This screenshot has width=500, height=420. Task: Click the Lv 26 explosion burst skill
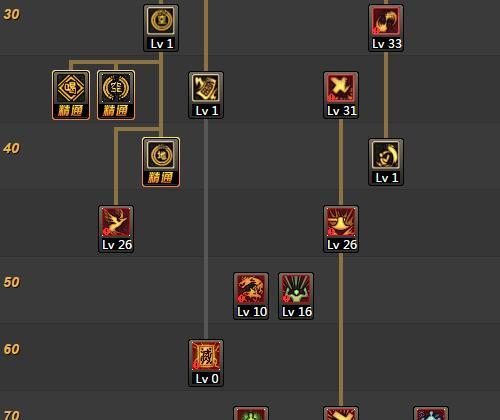[x=341, y=229]
